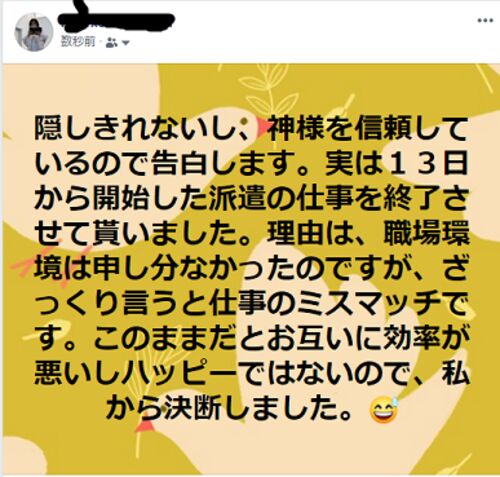Click the blacked-out poster name

117,18
